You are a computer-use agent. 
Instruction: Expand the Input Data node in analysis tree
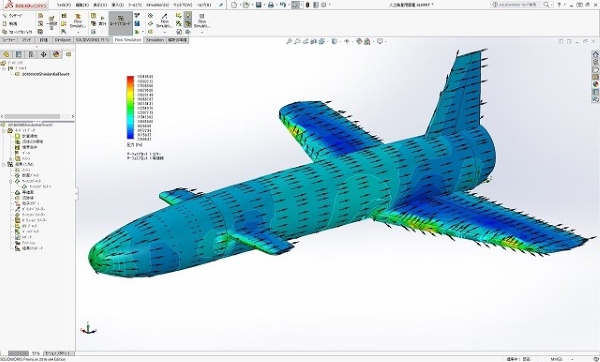tap(4, 130)
